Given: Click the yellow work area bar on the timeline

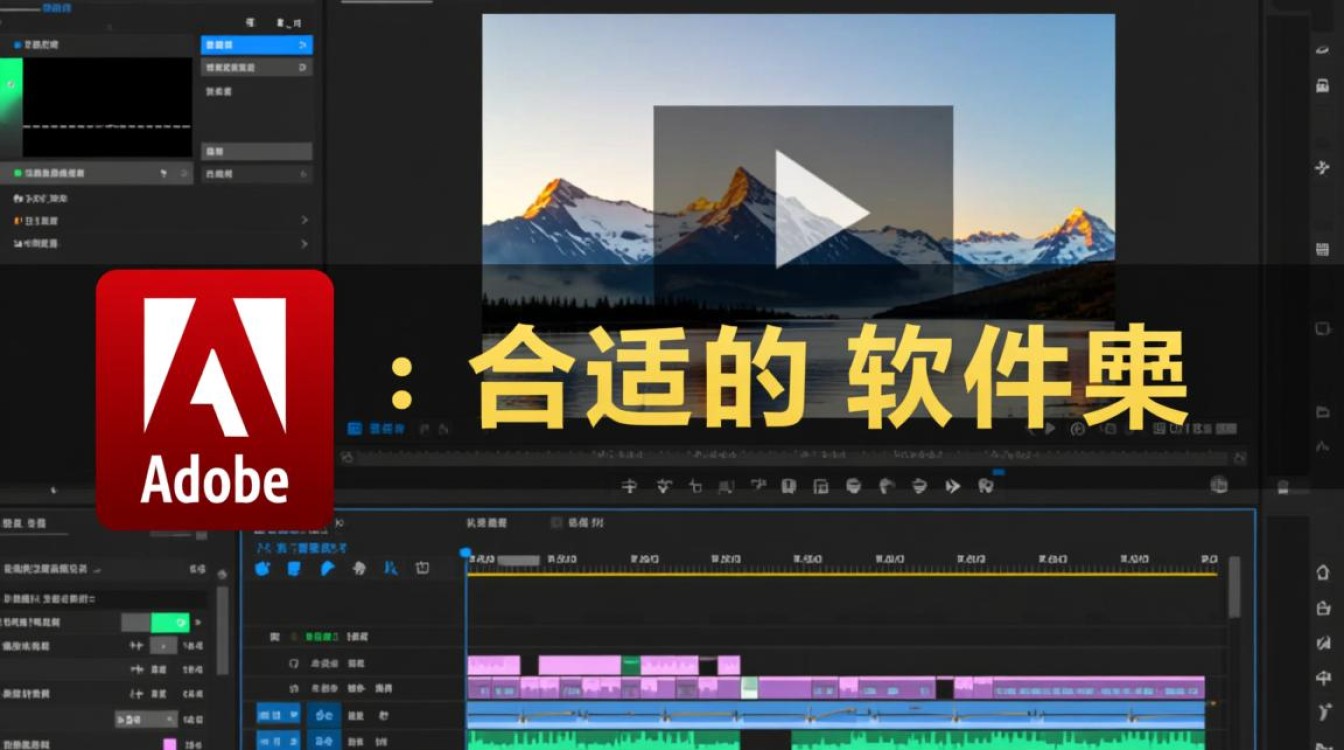Looking at the screenshot, I should click(x=842, y=574).
